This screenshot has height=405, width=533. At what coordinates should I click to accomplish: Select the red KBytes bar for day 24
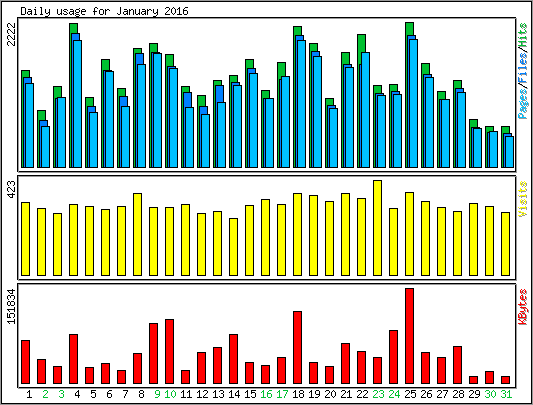click(x=393, y=357)
